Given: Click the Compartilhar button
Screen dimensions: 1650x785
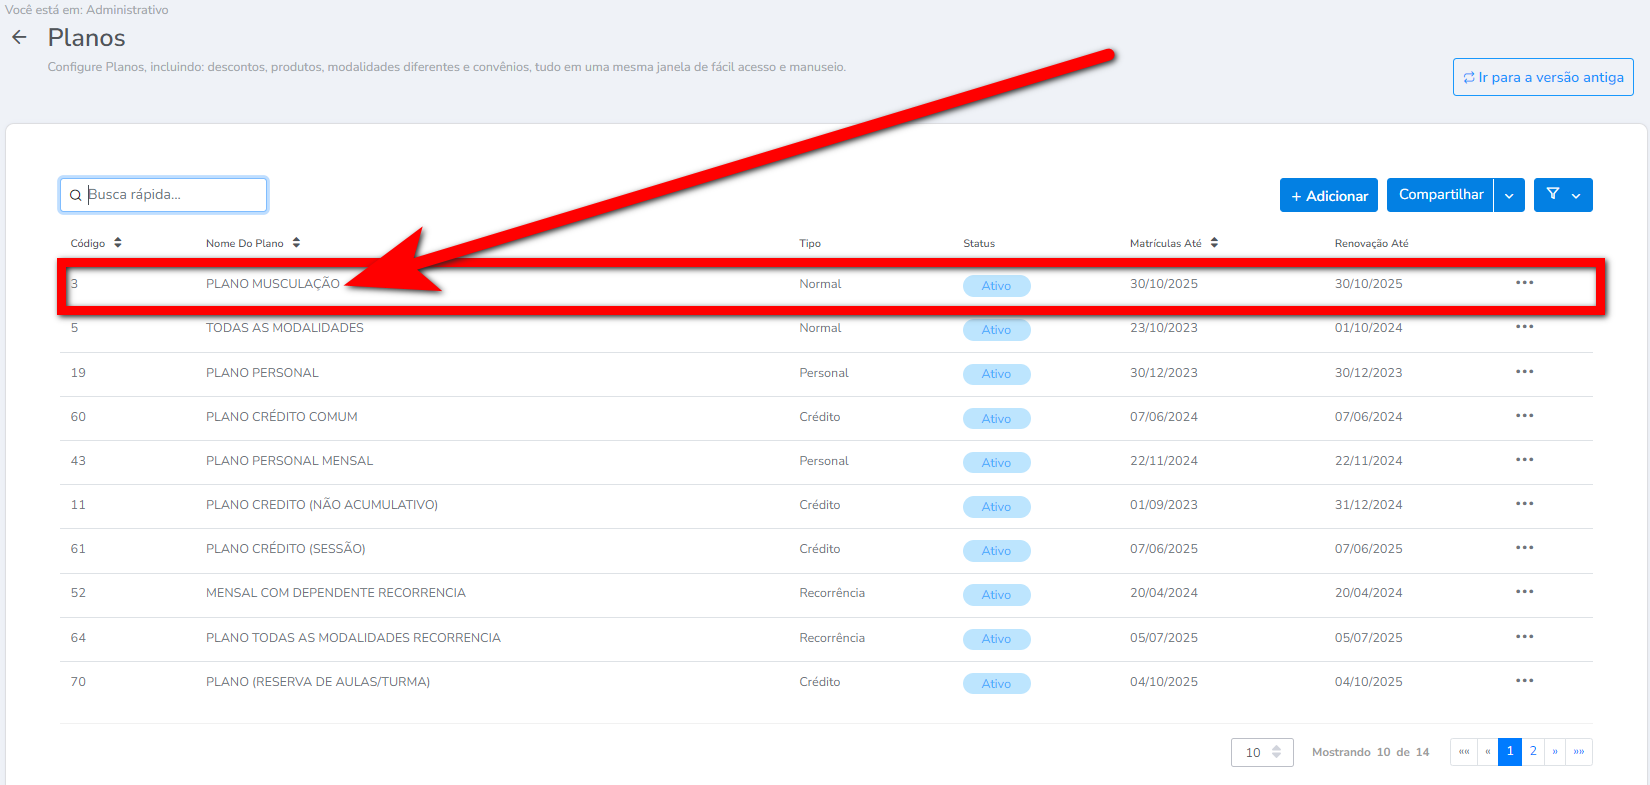Looking at the screenshot, I should tap(1440, 195).
